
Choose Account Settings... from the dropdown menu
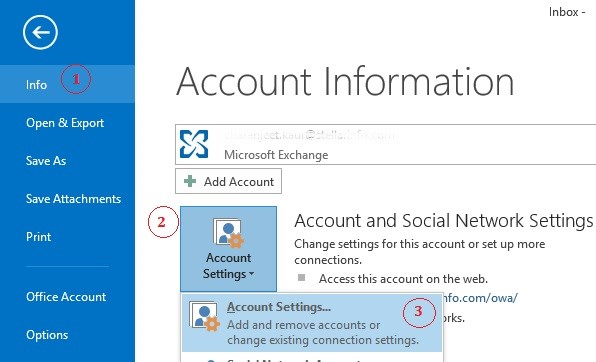[312, 323]
